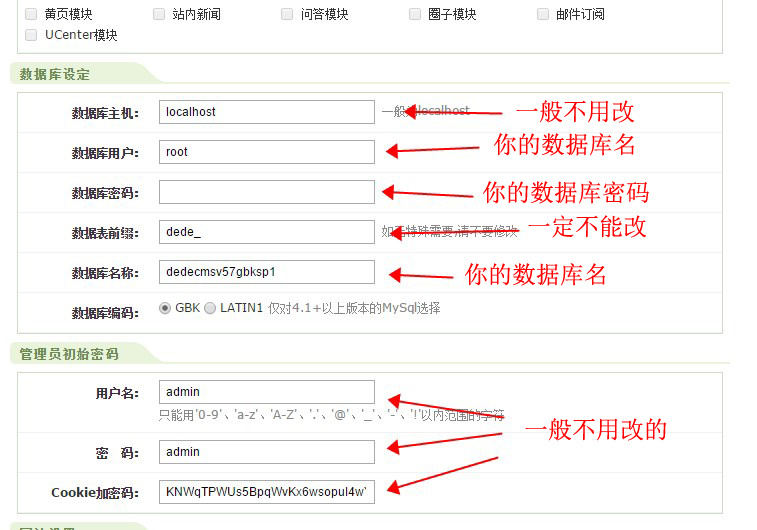The height and width of the screenshot is (530, 757).
Task: Click the 站内新闻 label text
Action: pos(196,14)
